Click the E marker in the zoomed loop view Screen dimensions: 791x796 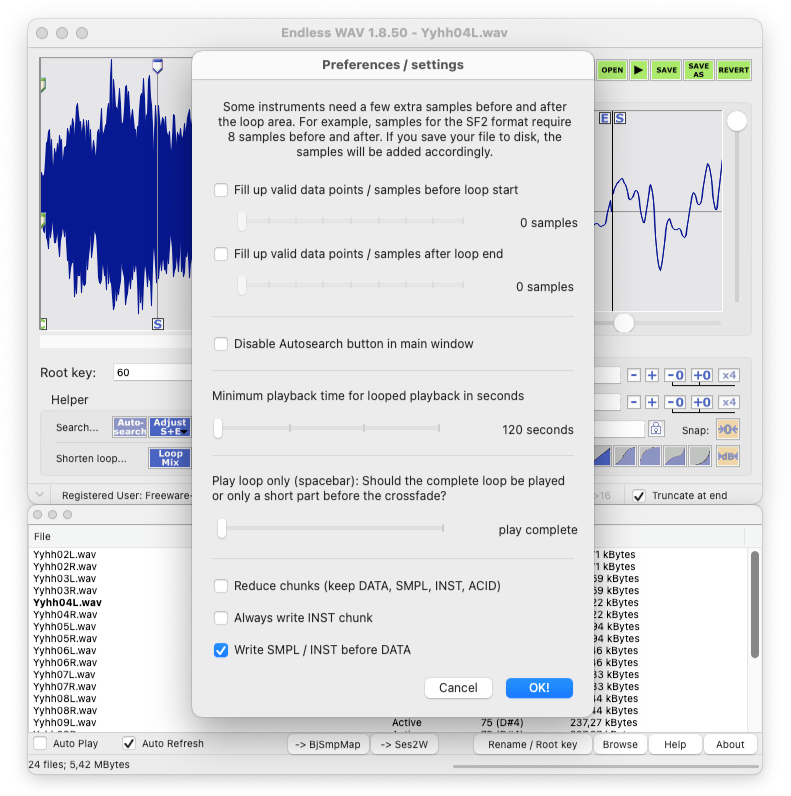pos(604,118)
